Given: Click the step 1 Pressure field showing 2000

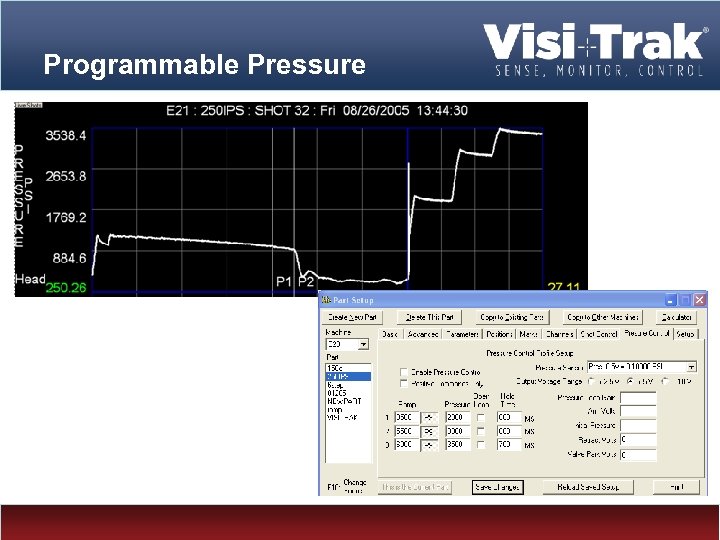Looking at the screenshot, I should [457, 418].
